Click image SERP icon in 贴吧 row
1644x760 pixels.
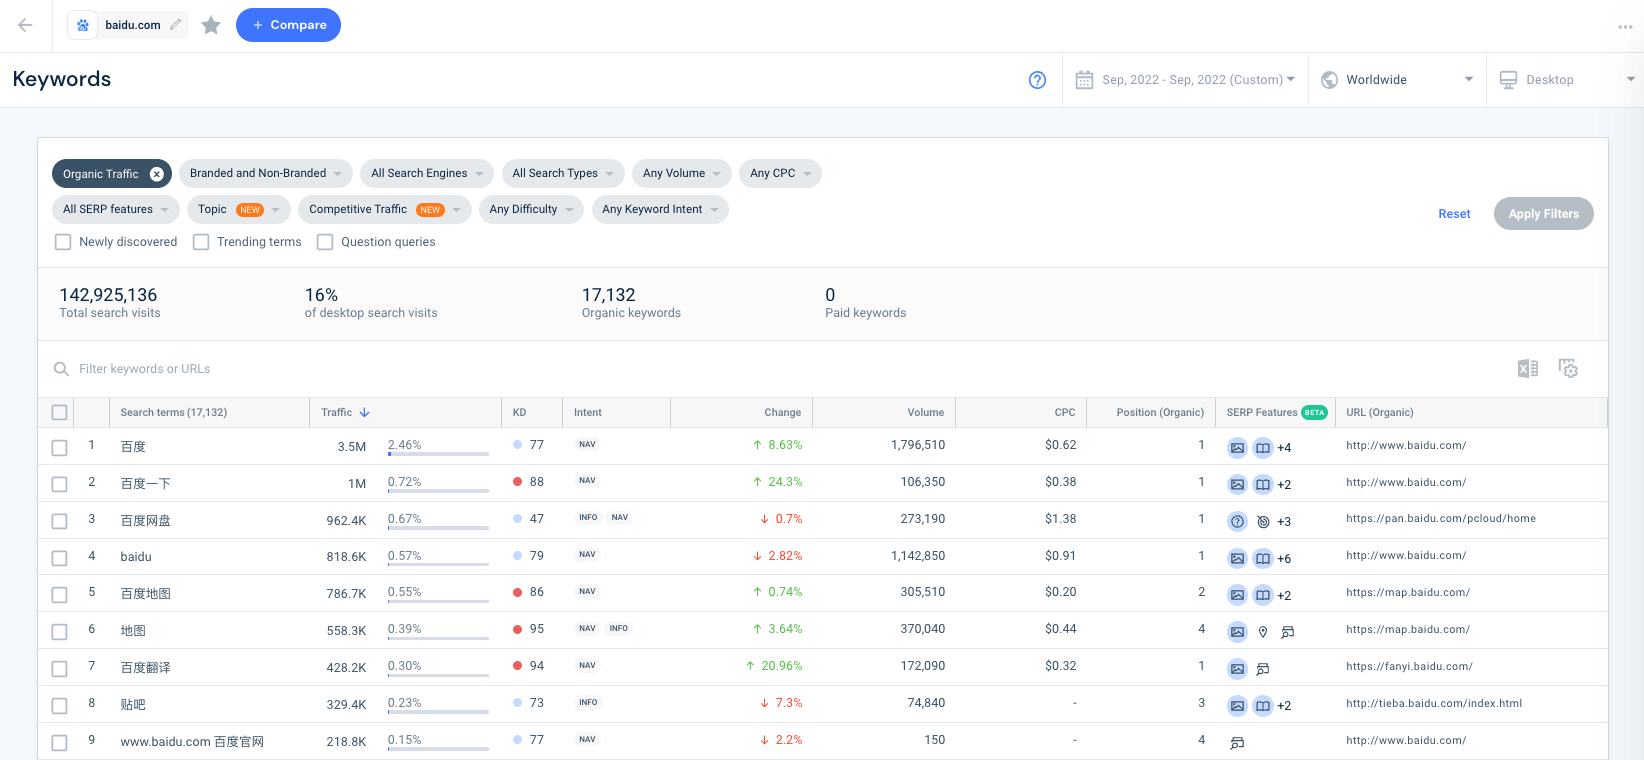(x=1237, y=706)
